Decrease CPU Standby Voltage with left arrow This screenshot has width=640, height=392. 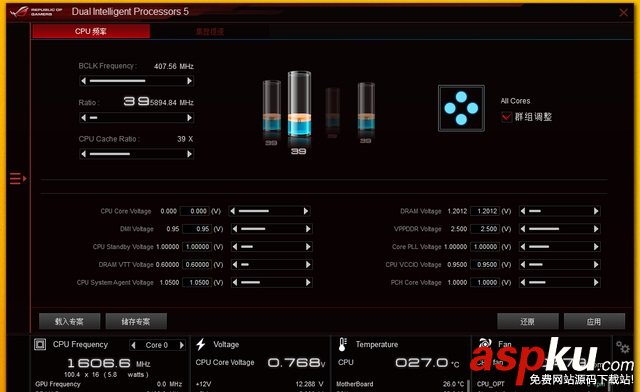[x=235, y=247]
